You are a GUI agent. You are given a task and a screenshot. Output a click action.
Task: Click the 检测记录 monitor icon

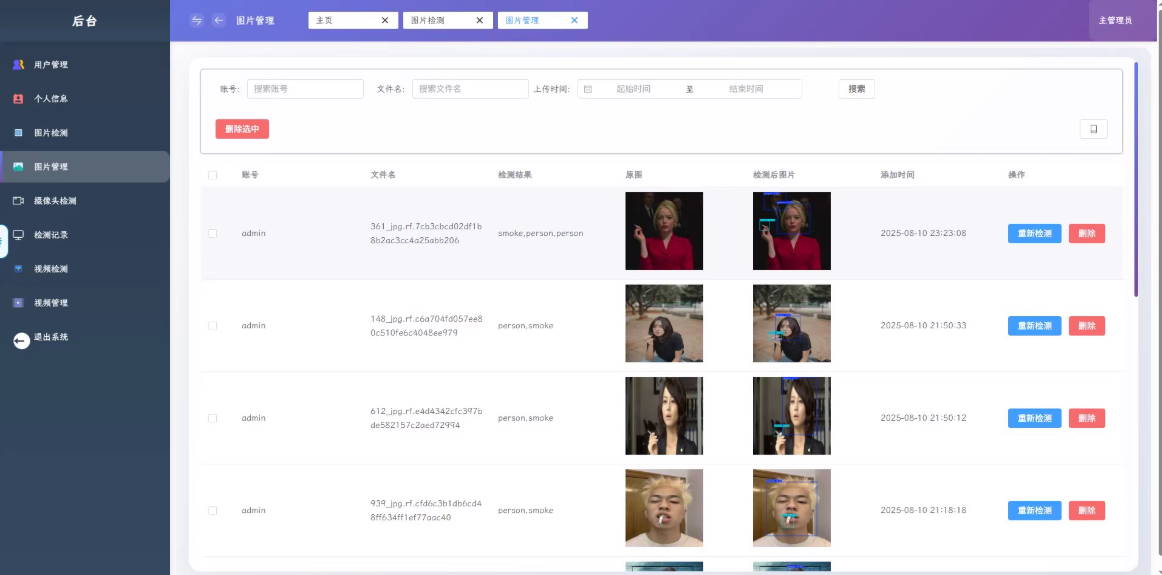(19, 235)
